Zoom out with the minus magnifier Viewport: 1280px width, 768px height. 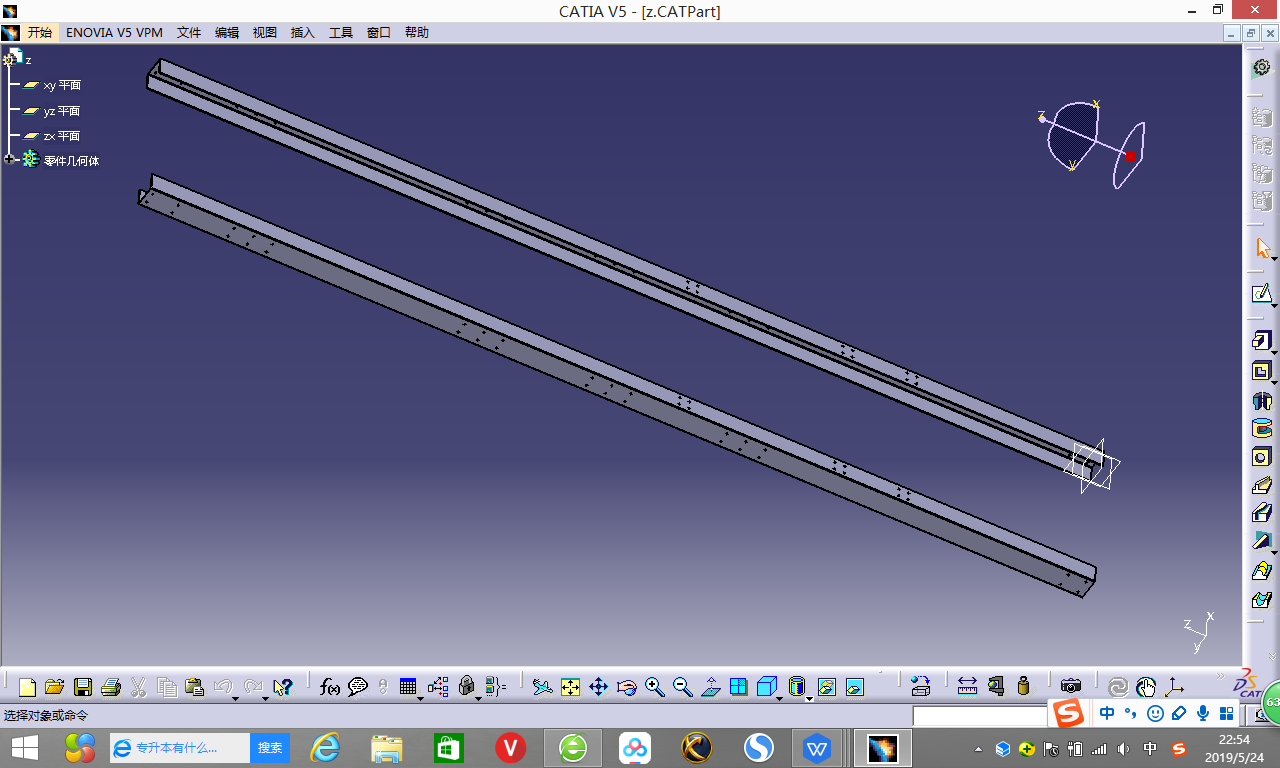point(683,687)
